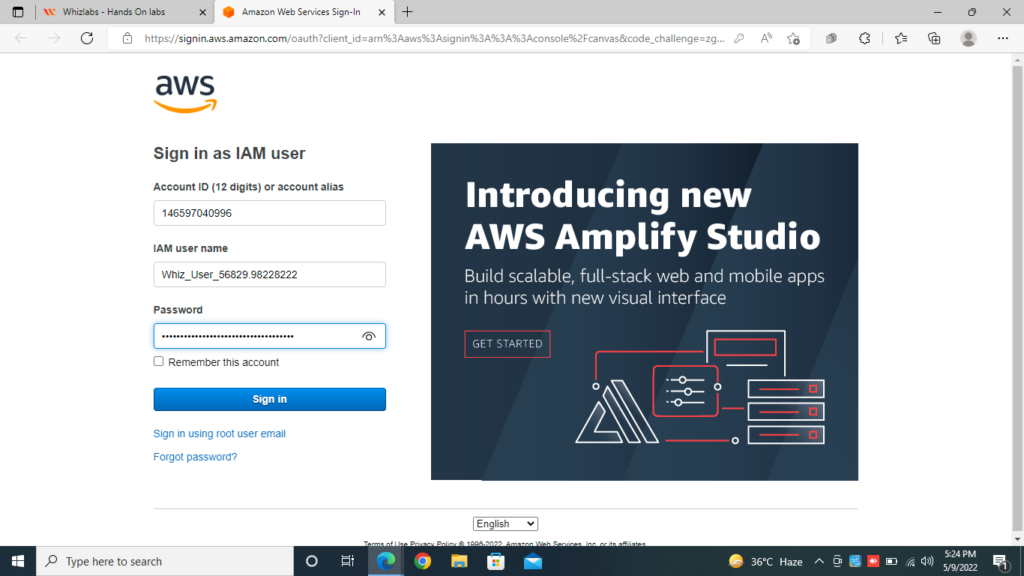1024x576 pixels.
Task: Click the Forgot password link
Action: (x=195, y=456)
